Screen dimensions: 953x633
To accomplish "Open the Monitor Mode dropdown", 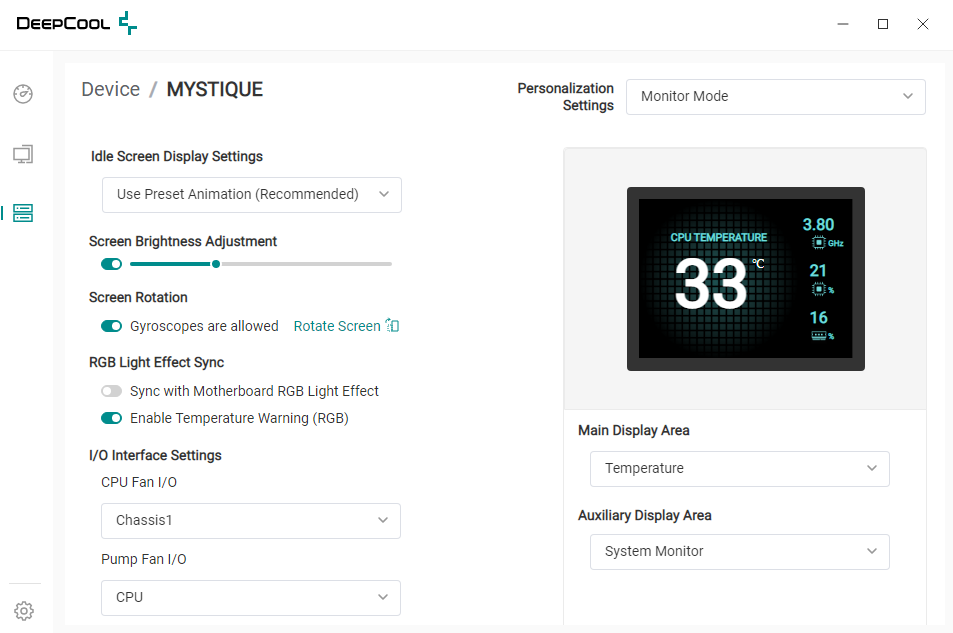I will [776, 97].
